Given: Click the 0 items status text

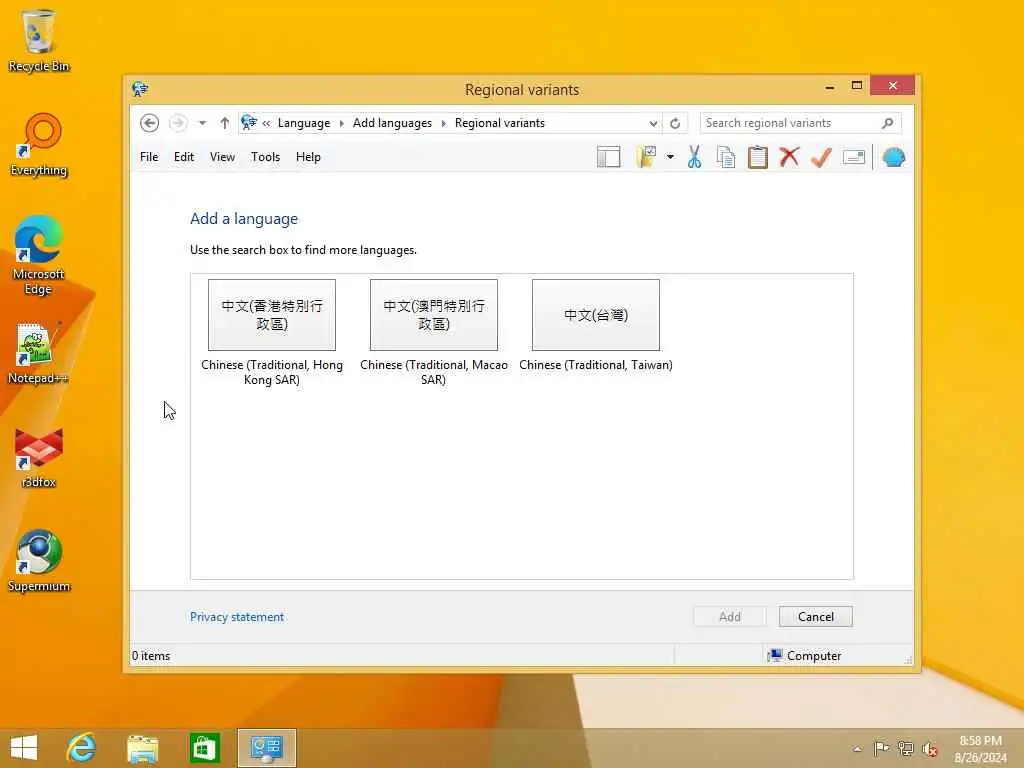Looking at the screenshot, I should 151,656.
